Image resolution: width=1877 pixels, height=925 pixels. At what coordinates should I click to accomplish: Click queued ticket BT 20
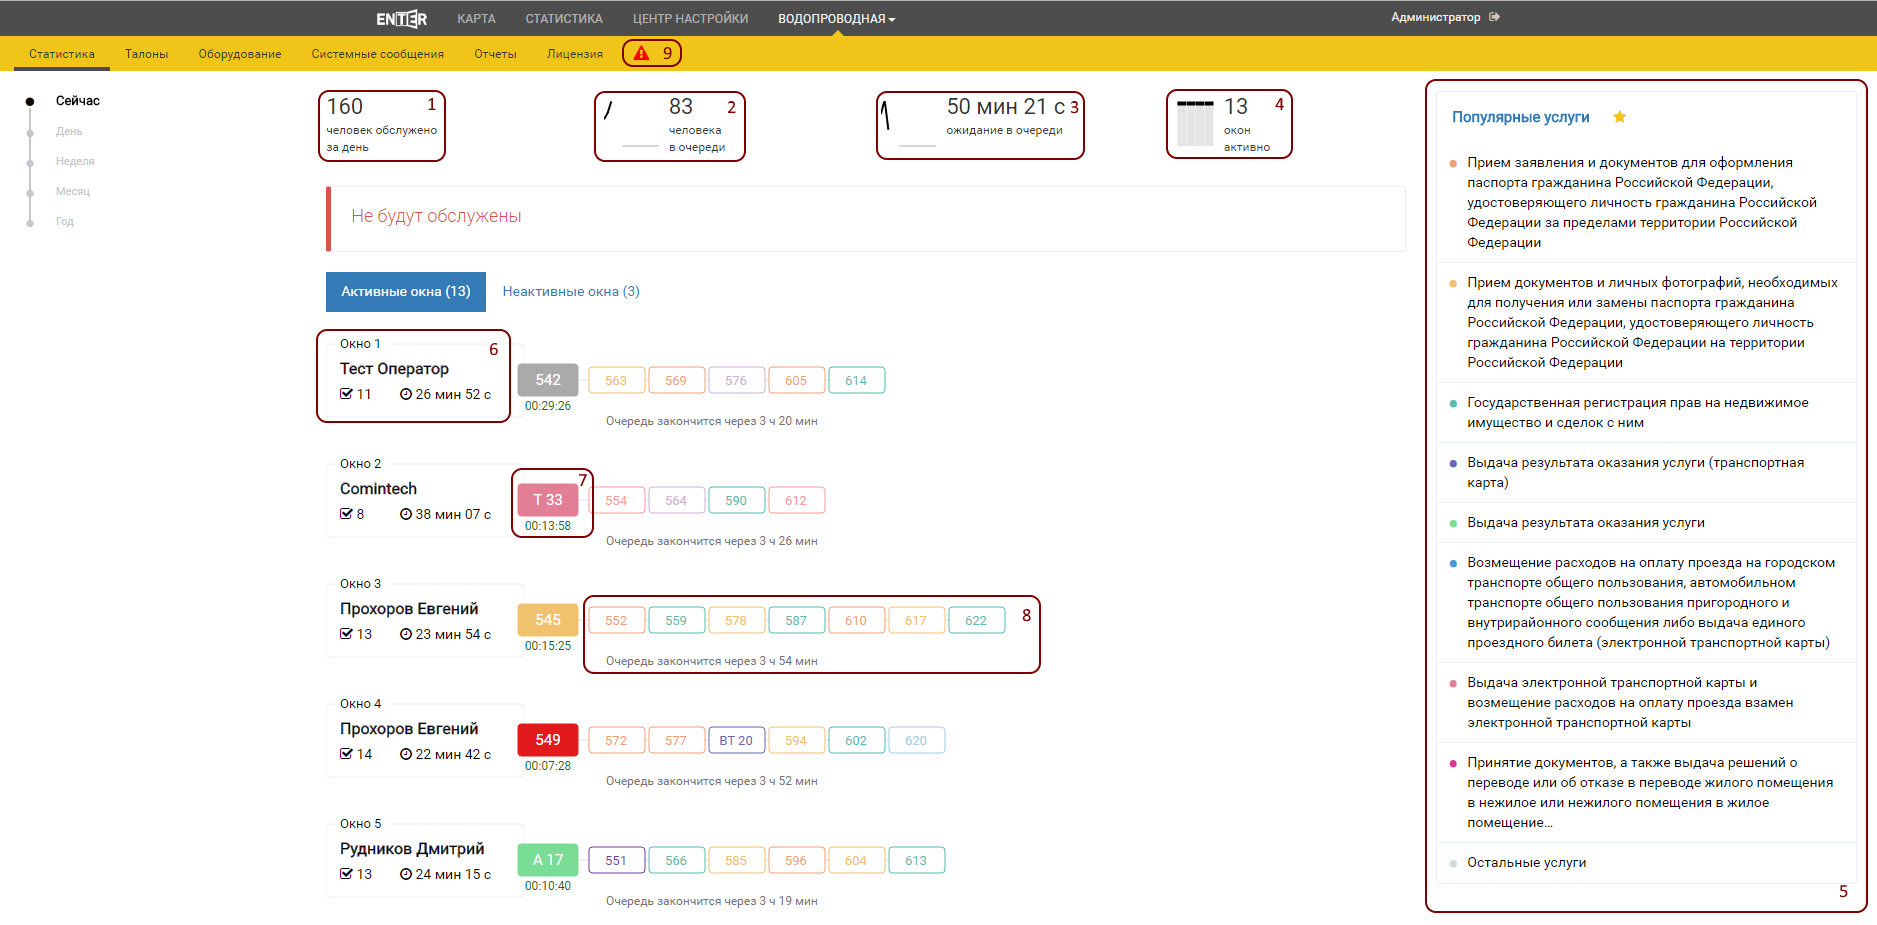(736, 740)
